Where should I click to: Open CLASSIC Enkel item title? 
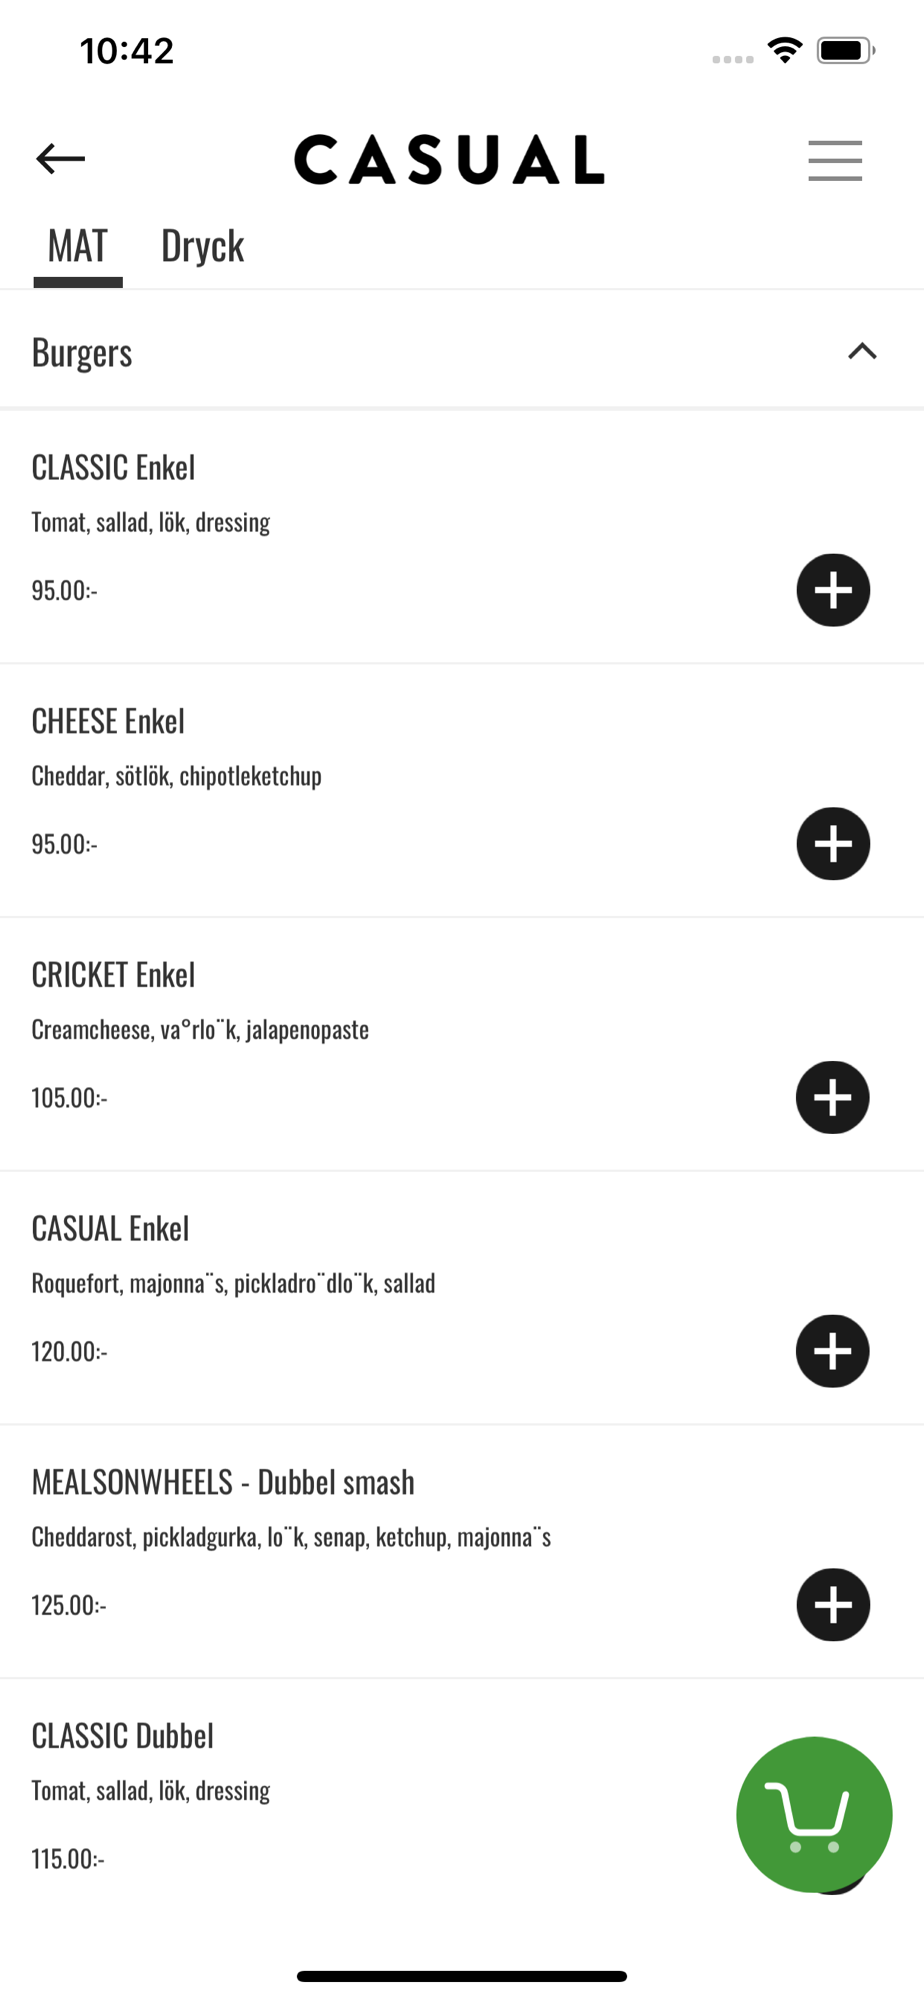pyautogui.click(x=113, y=468)
